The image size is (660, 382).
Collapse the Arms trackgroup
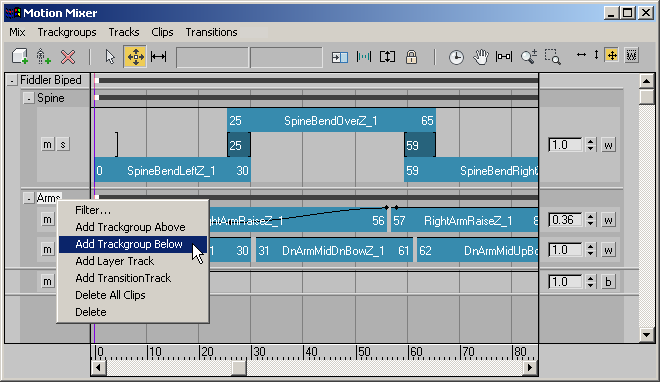28,198
